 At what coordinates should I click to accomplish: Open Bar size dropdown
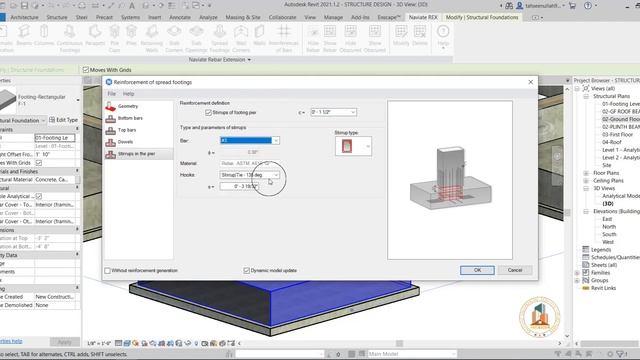pyautogui.click(x=276, y=140)
